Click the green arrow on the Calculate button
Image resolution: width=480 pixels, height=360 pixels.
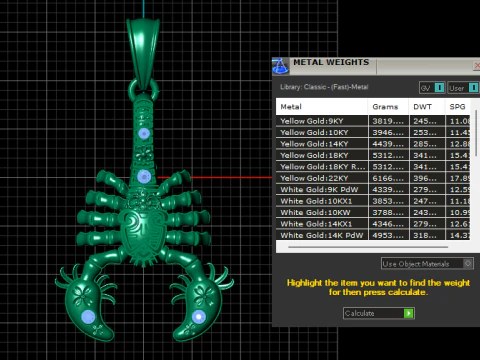point(408,313)
